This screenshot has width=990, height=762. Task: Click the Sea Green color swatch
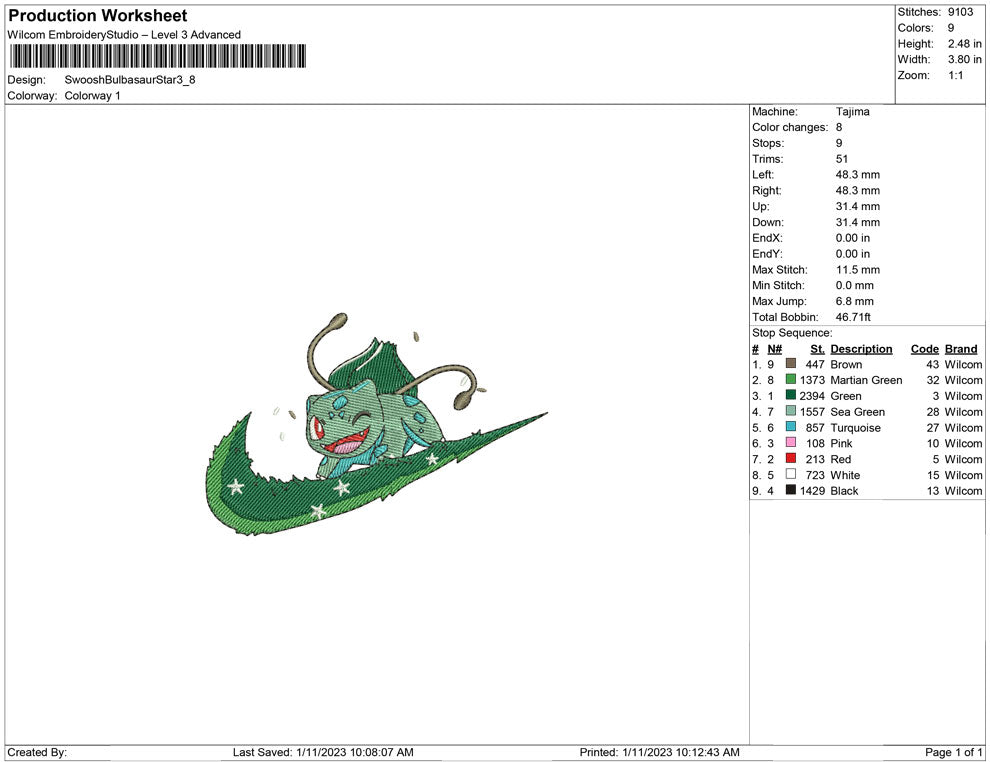(790, 411)
